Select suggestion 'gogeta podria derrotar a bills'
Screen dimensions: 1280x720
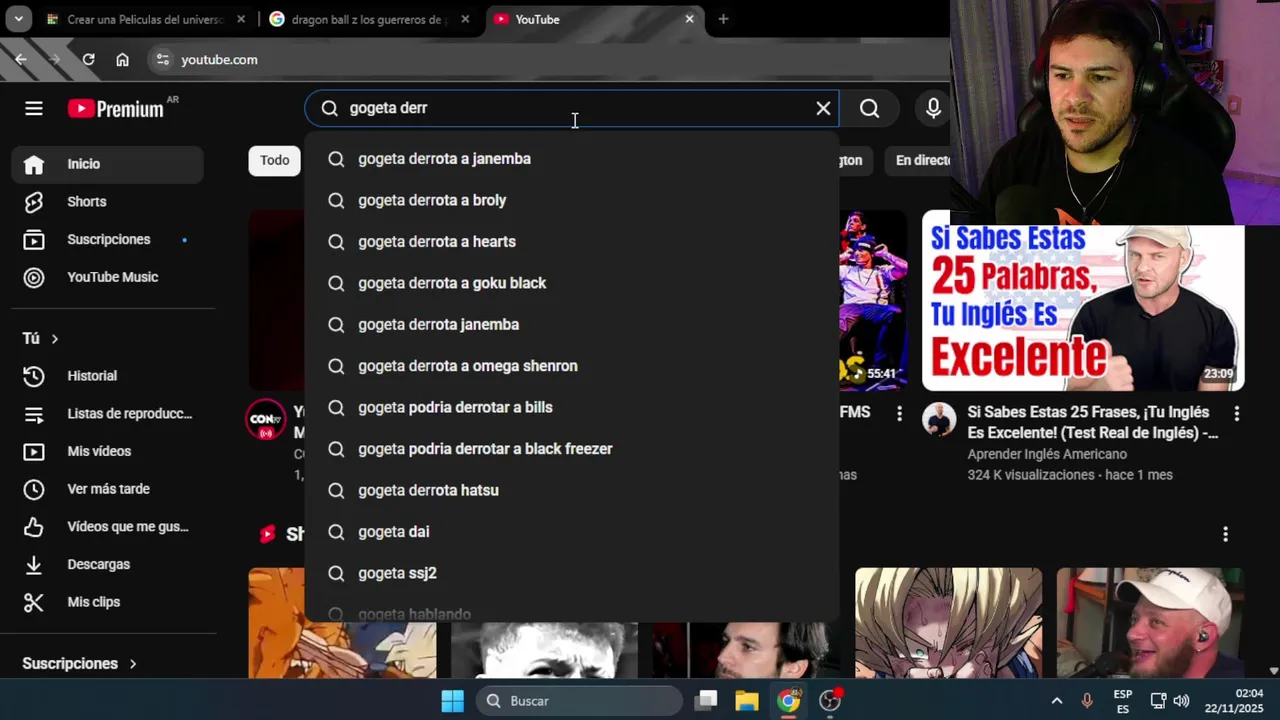[572, 408]
